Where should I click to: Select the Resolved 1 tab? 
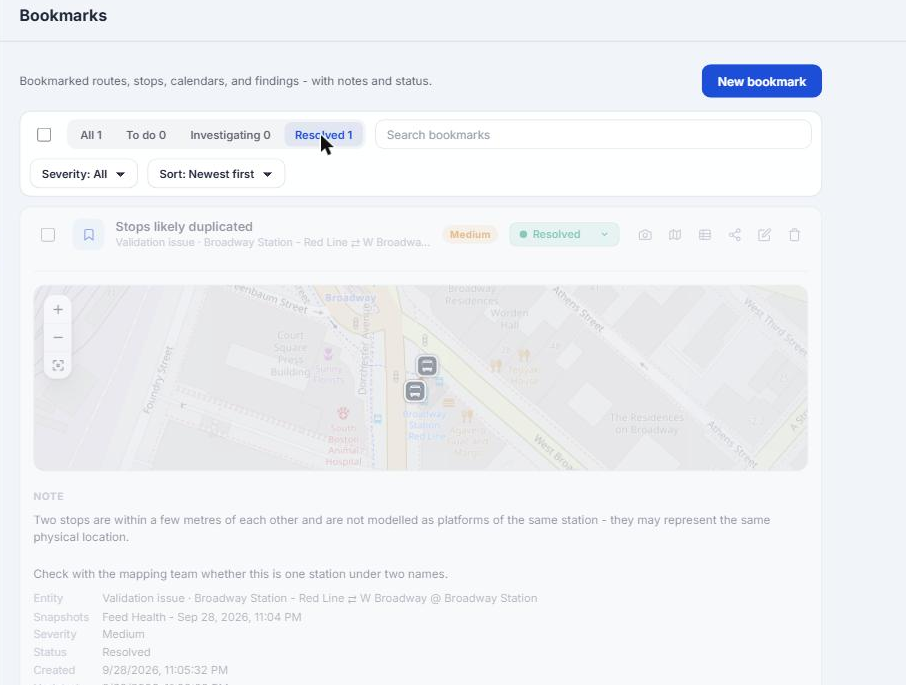click(x=324, y=135)
